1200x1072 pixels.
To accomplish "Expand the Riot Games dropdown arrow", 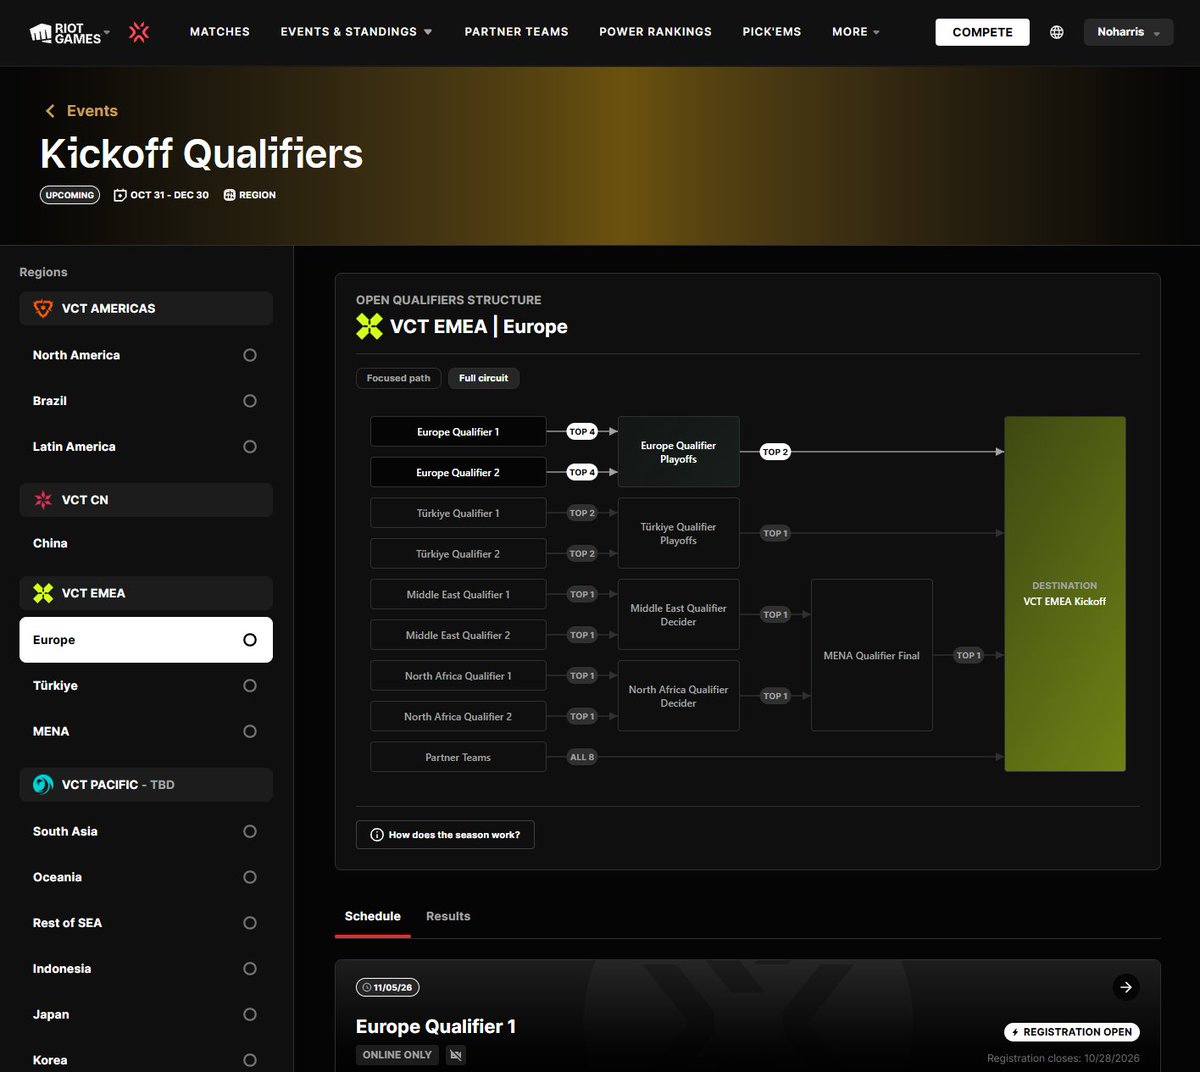I will click(x=108, y=33).
